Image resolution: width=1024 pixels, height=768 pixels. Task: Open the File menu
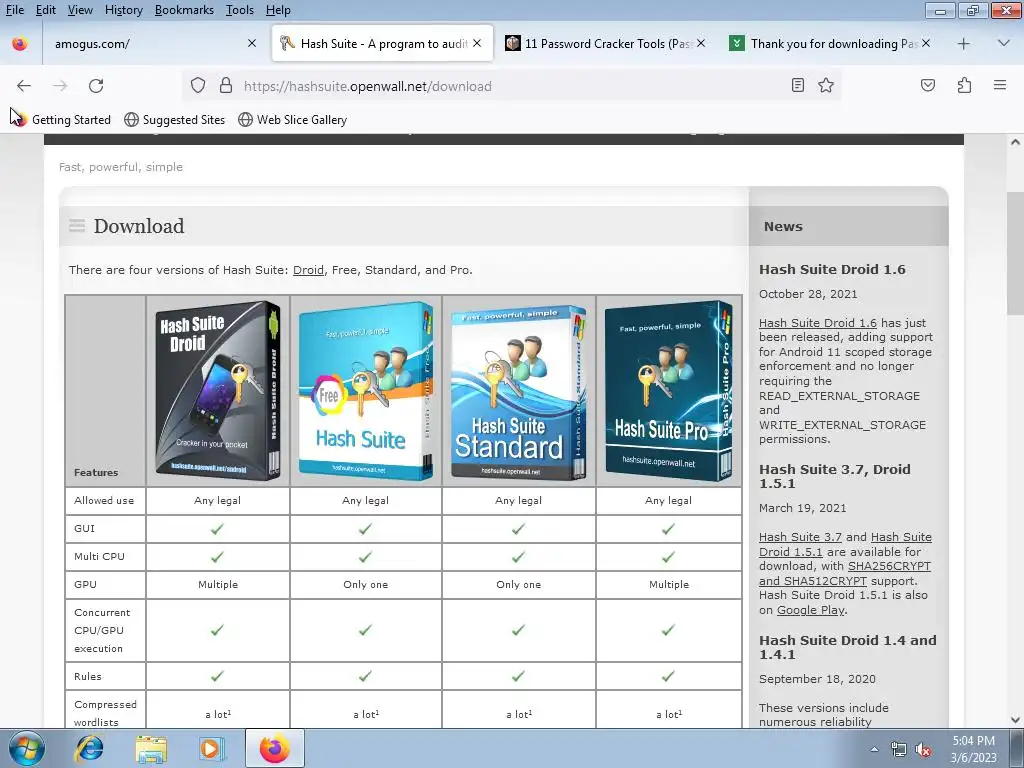[x=14, y=10]
